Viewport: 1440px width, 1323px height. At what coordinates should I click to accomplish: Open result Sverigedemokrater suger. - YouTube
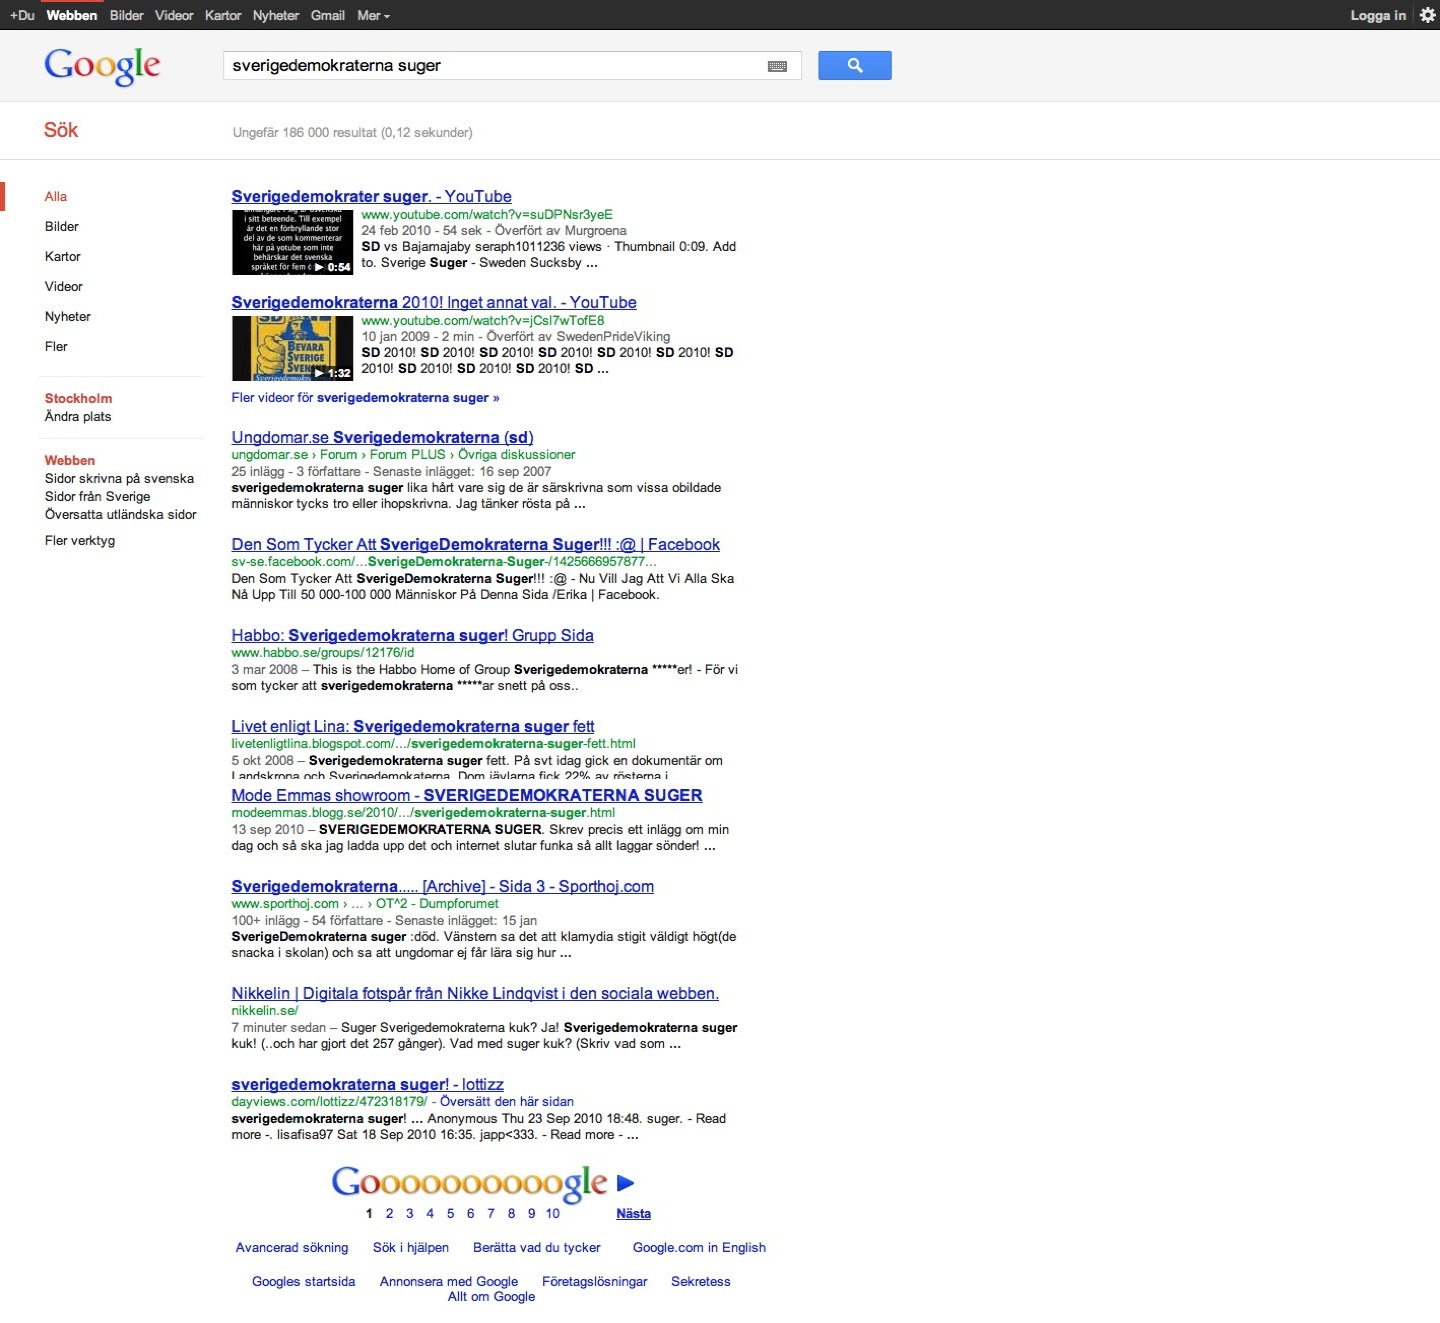372,196
